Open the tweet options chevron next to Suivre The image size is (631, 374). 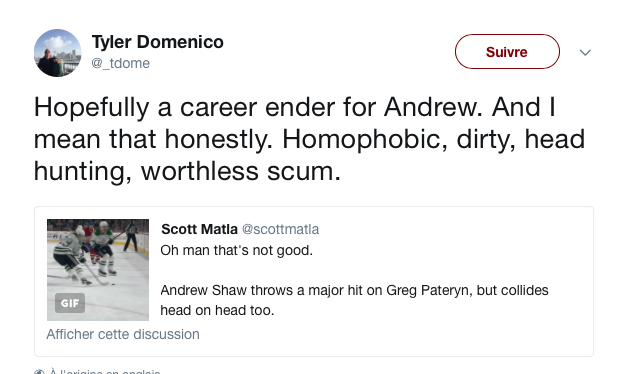point(585,52)
